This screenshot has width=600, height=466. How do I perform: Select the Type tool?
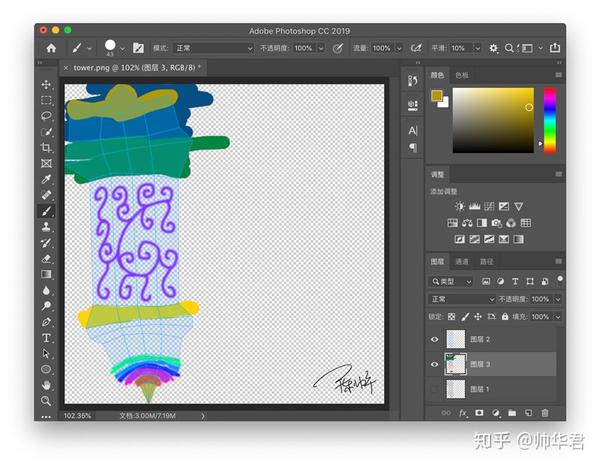coord(46,338)
